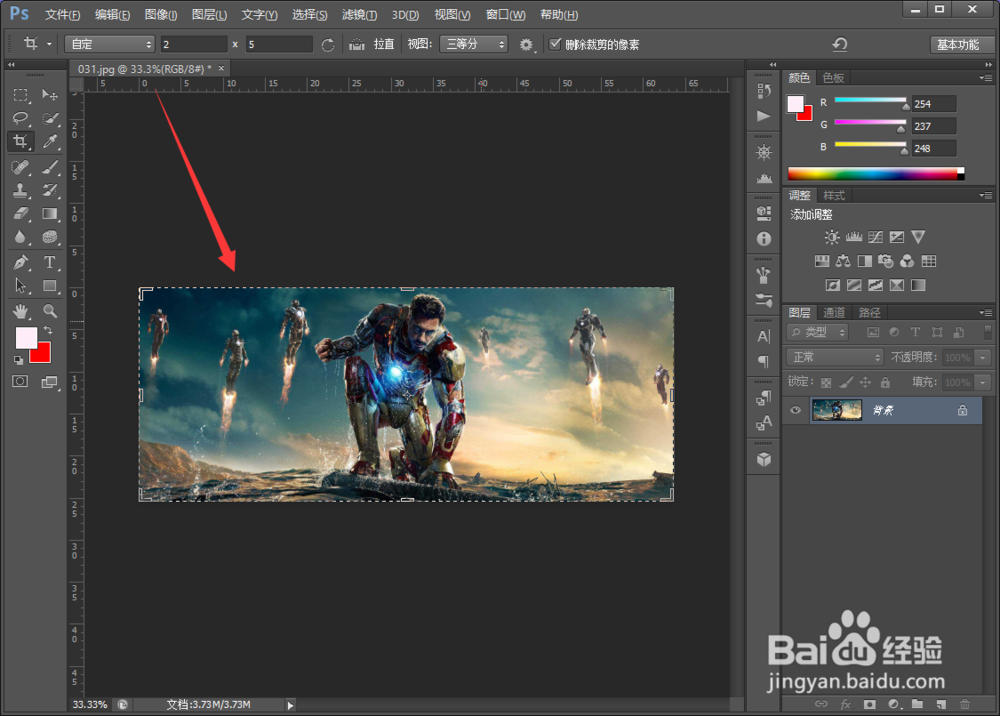This screenshot has height=716, width=1000.
Task: Toggle type layer filter
Action: [x=915, y=332]
